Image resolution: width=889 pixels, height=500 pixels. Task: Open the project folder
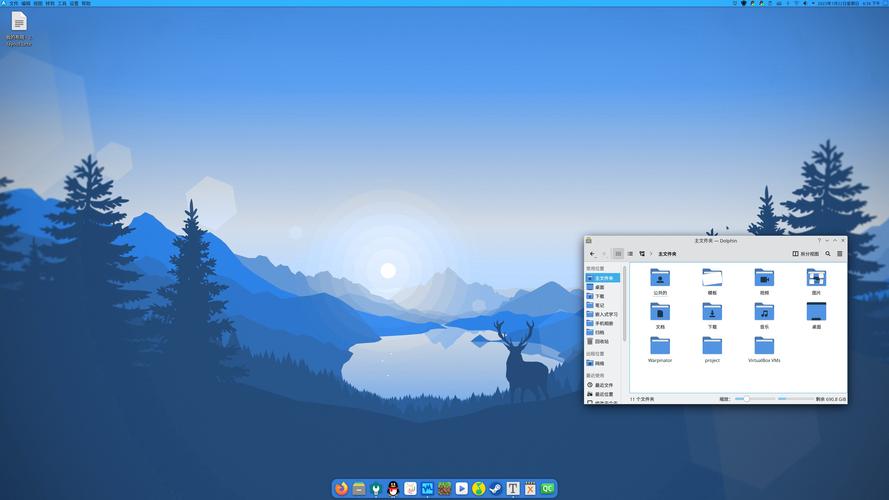point(712,347)
